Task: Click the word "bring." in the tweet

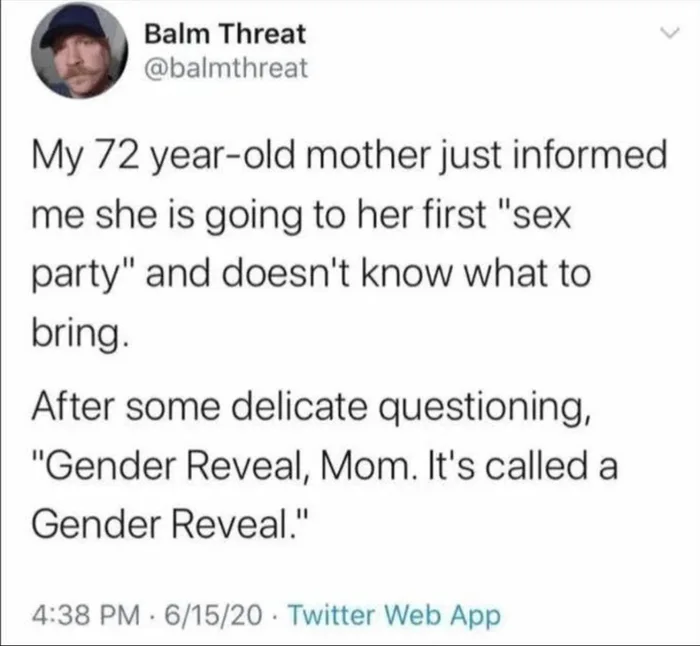Action: pos(81,329)
